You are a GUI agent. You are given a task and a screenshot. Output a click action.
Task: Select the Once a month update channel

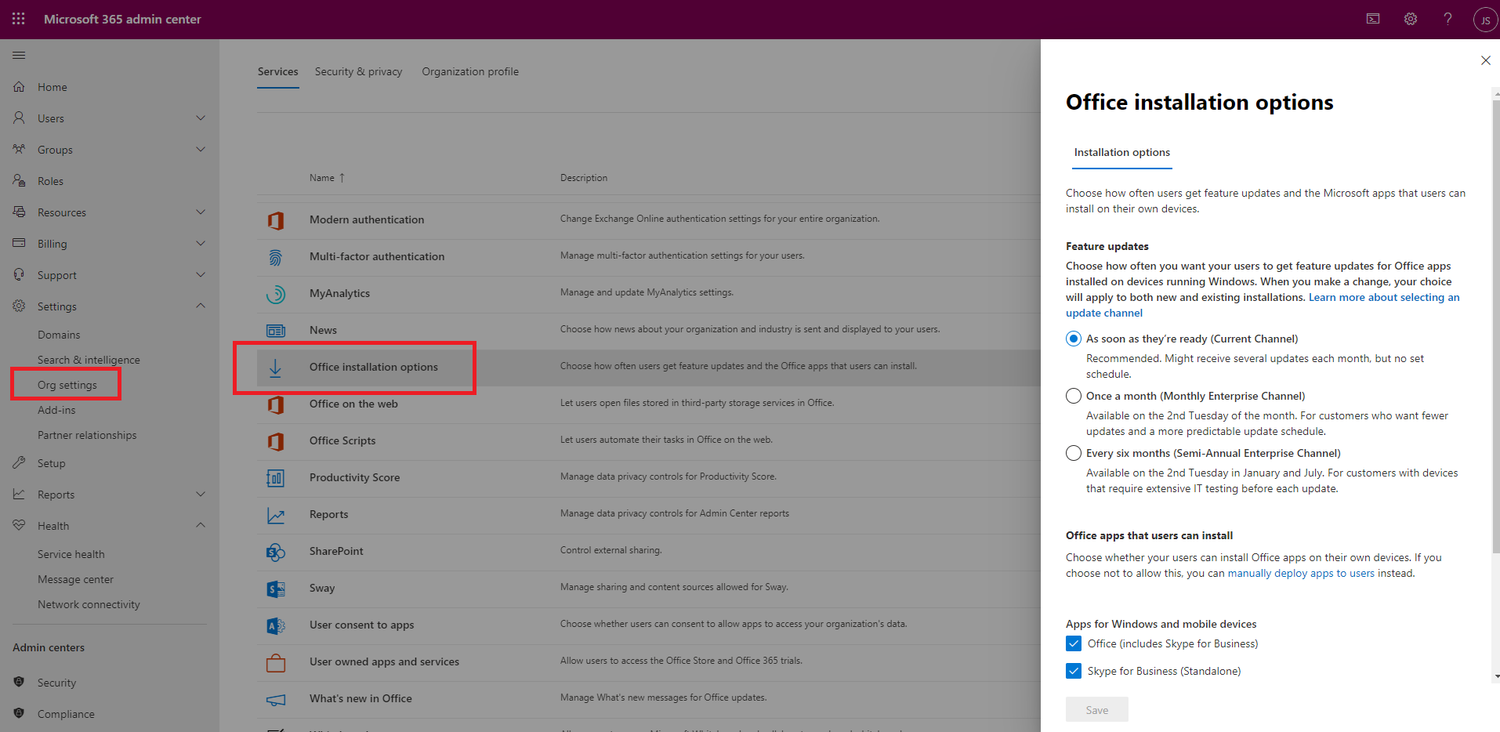(1073, 395)
